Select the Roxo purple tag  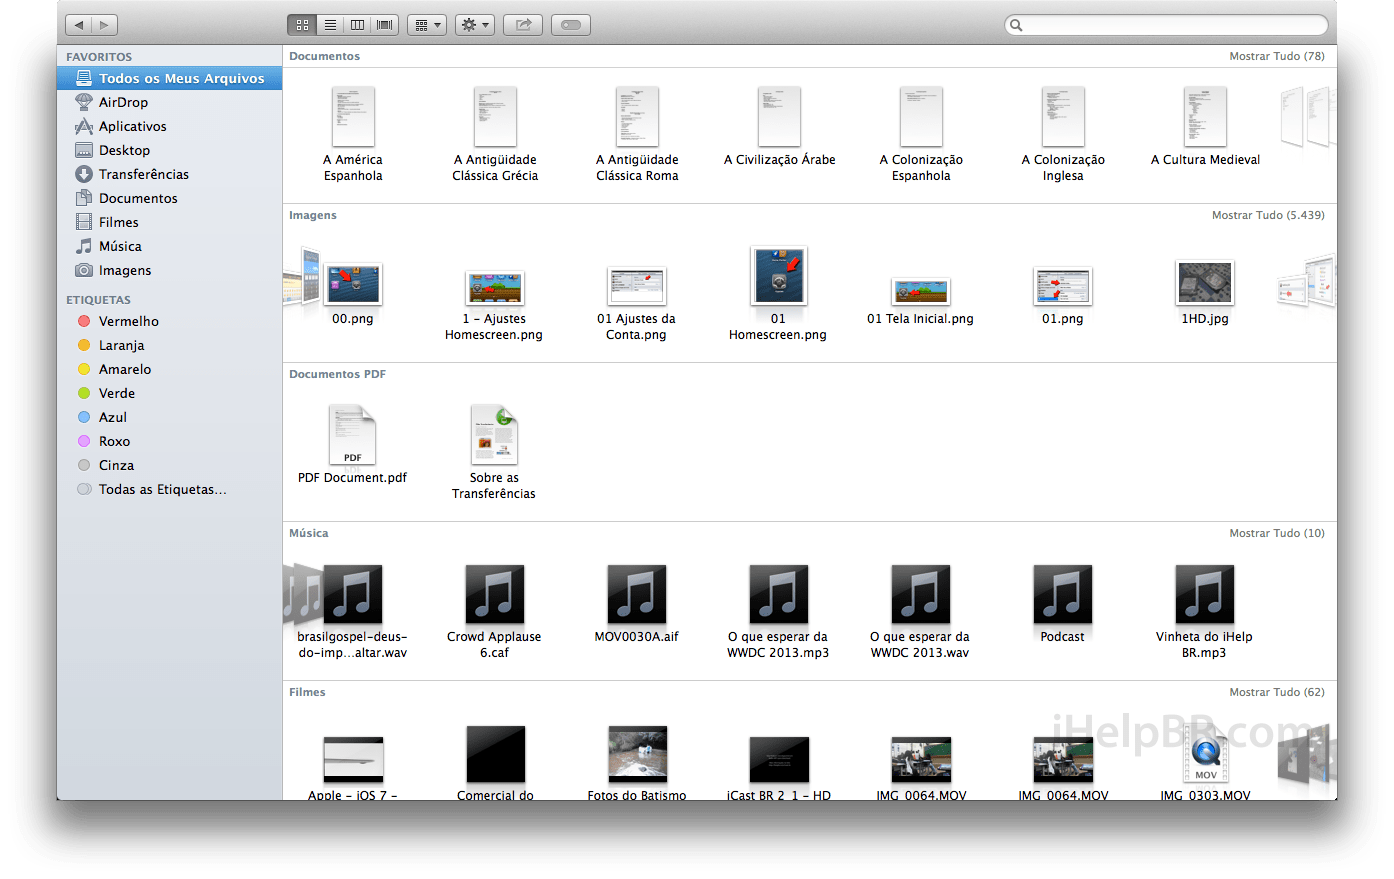tap(170, 441)
